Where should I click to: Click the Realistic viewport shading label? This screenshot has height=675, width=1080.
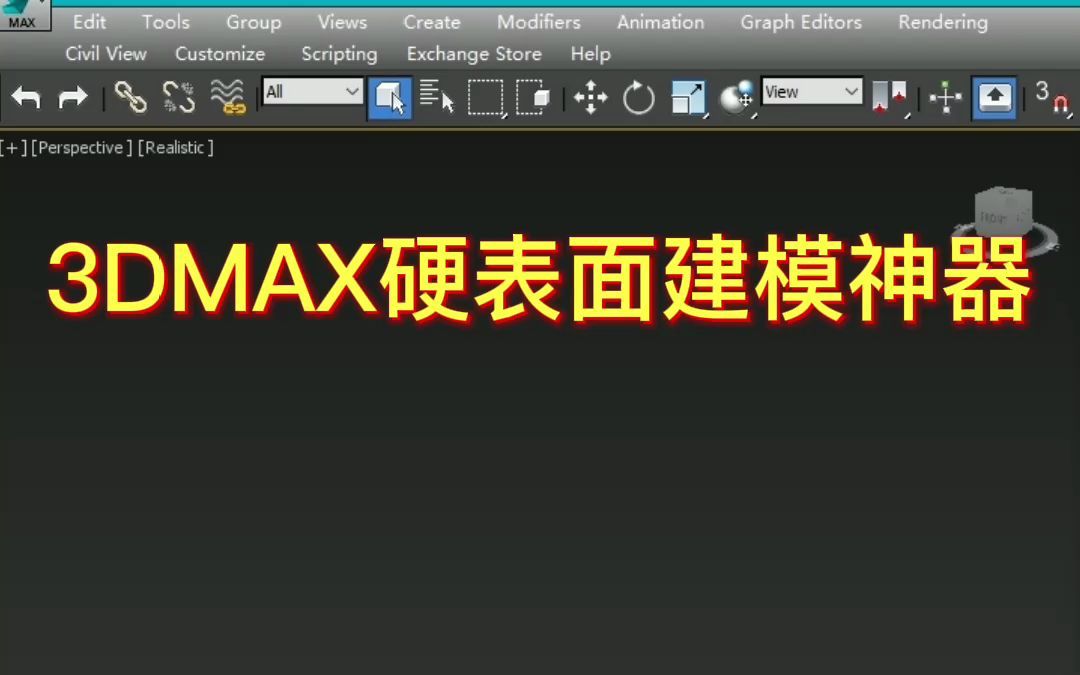176,147
